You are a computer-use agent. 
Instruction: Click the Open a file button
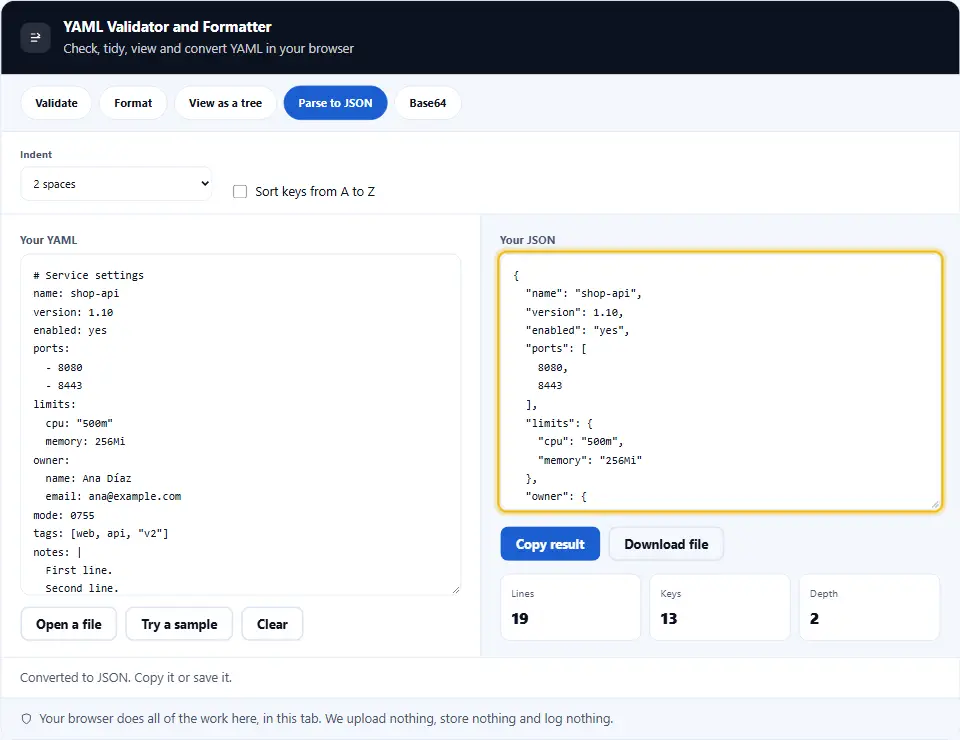69,624
